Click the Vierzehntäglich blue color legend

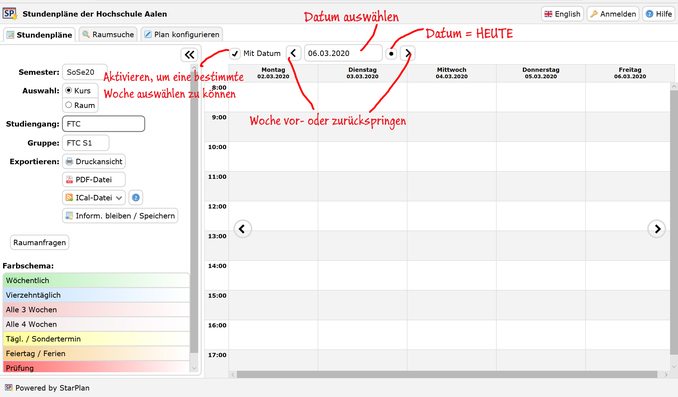[96, 295]
